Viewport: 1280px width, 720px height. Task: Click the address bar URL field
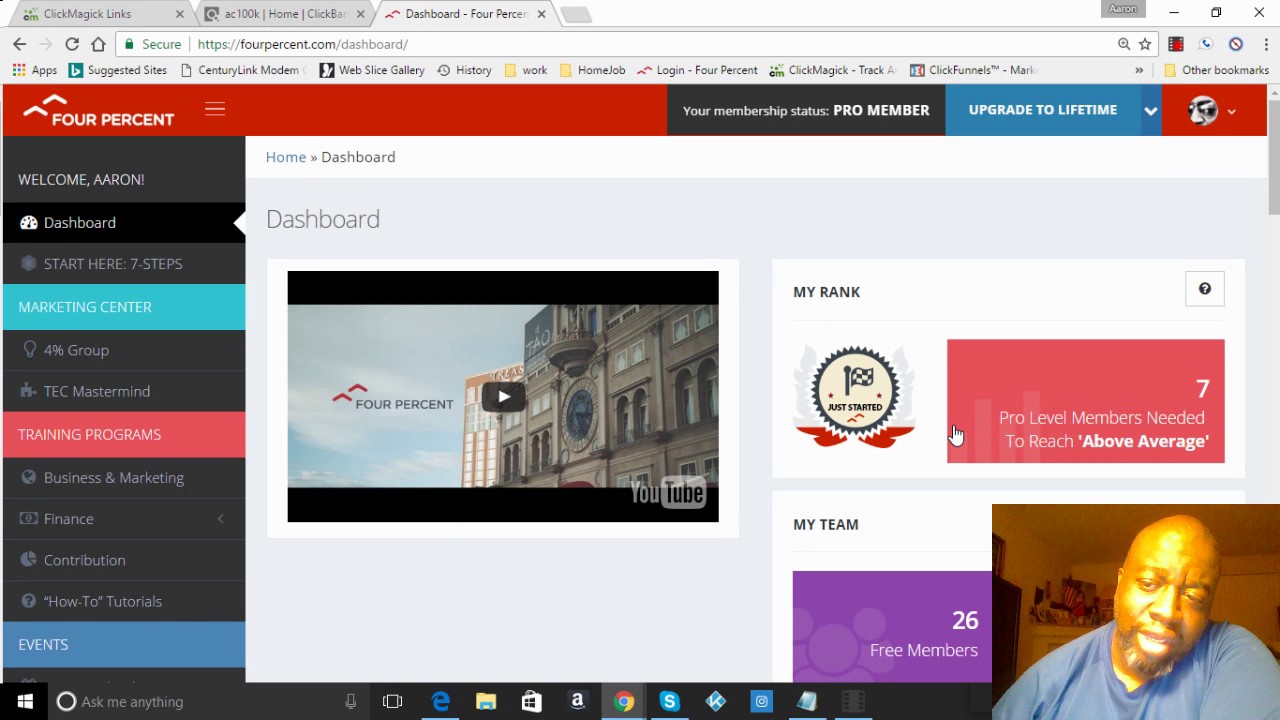click(x=635, y=44)
